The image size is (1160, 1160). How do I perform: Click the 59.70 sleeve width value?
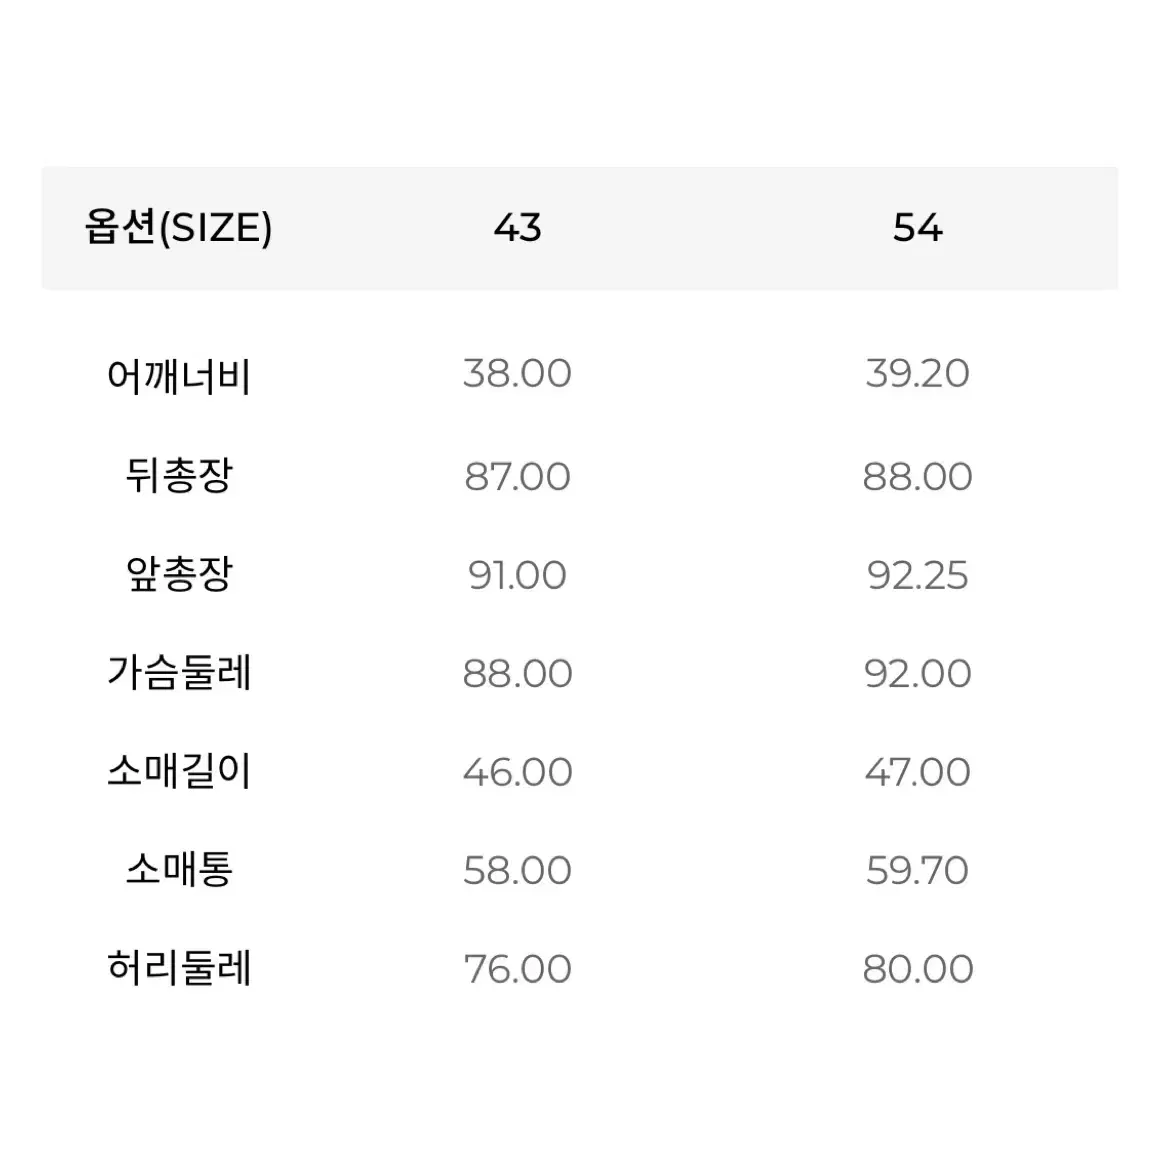click(917, 871)
